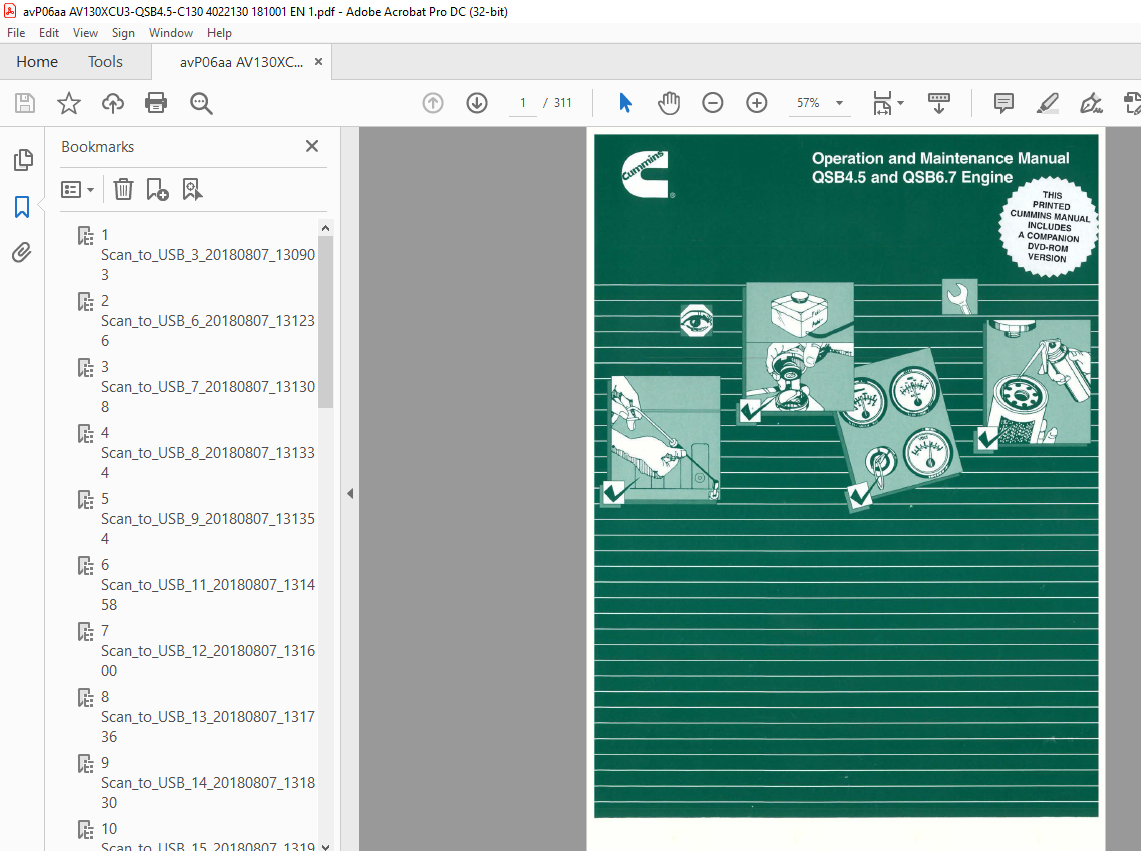Go to previous page arrow icon

(433, 103)
